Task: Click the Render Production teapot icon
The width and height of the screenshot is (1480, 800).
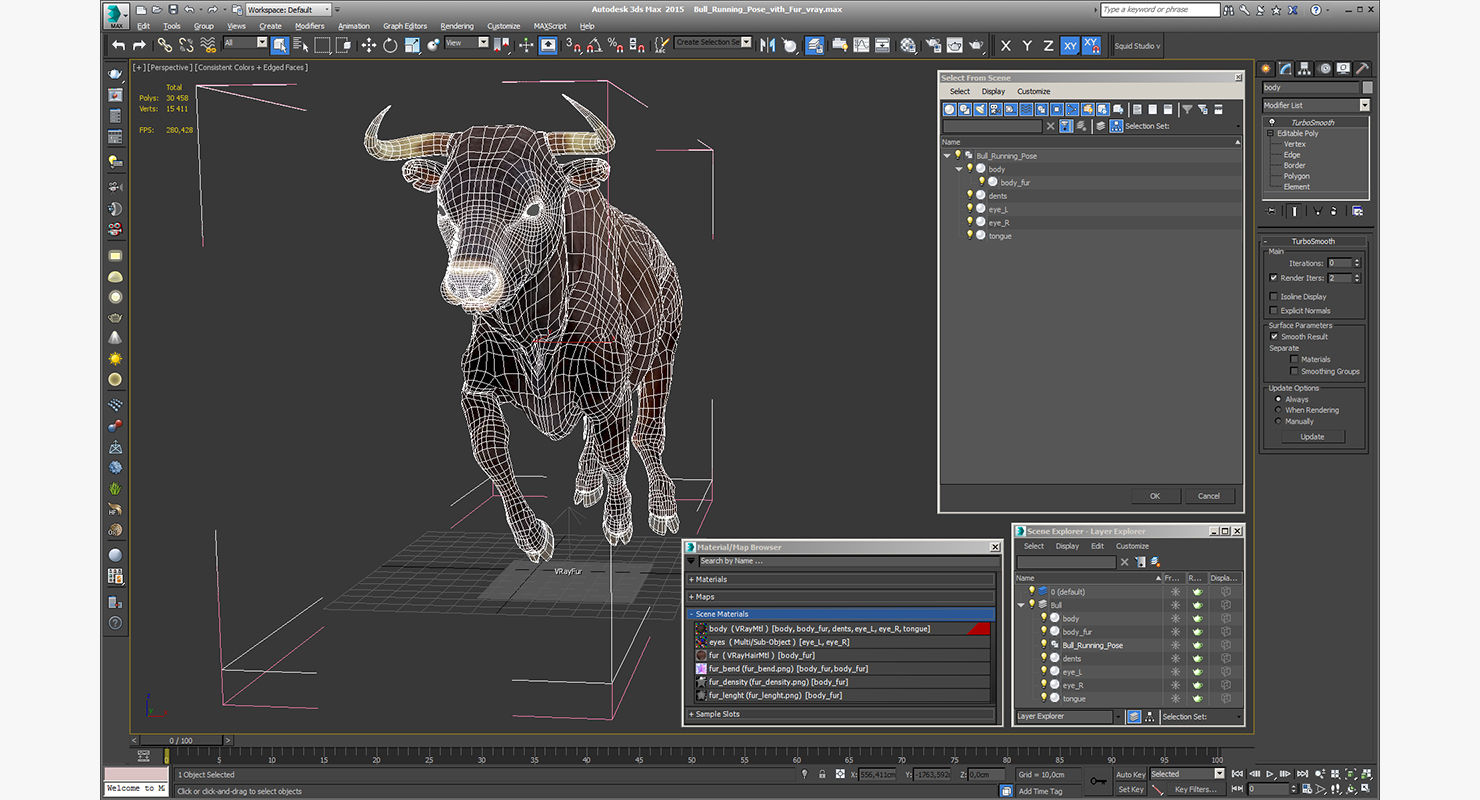Action: pyautogui.click(x=976, y=45)
